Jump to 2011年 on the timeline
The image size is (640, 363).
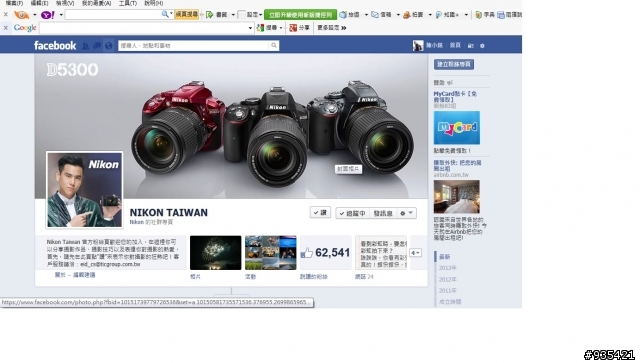(448, 291)
